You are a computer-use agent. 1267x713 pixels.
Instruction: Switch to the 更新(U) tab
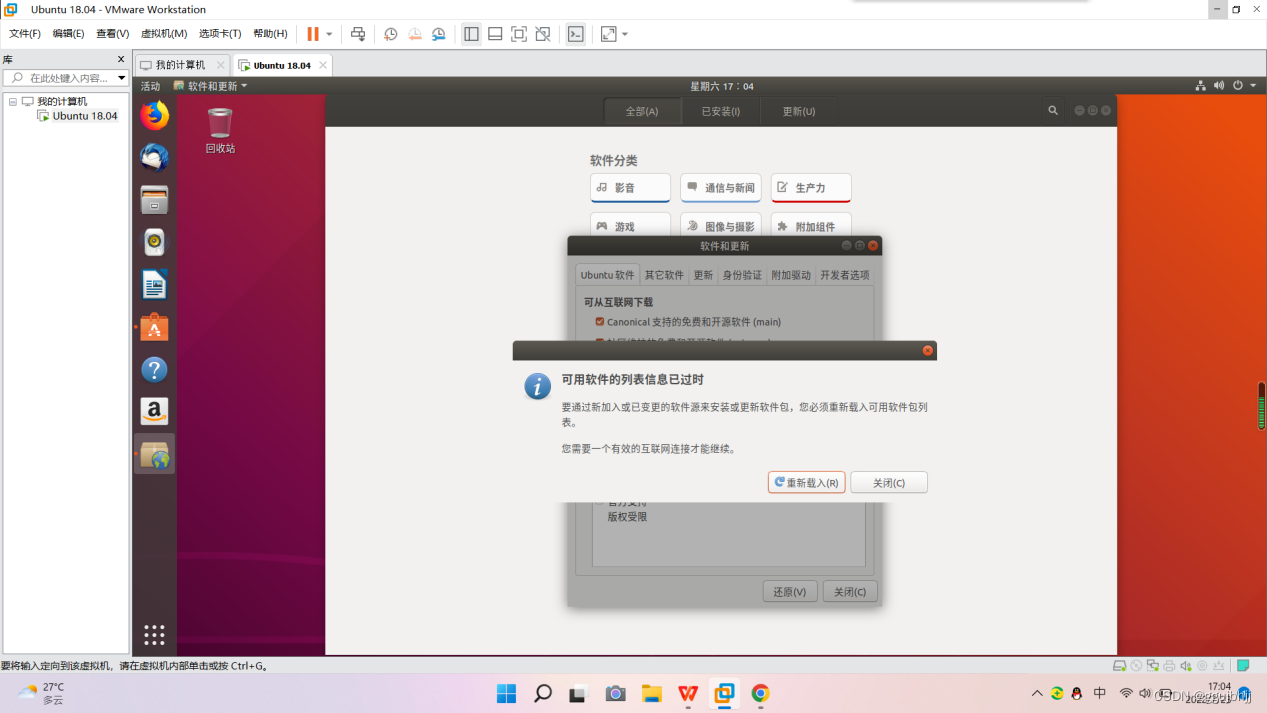(x=798, y=111)
